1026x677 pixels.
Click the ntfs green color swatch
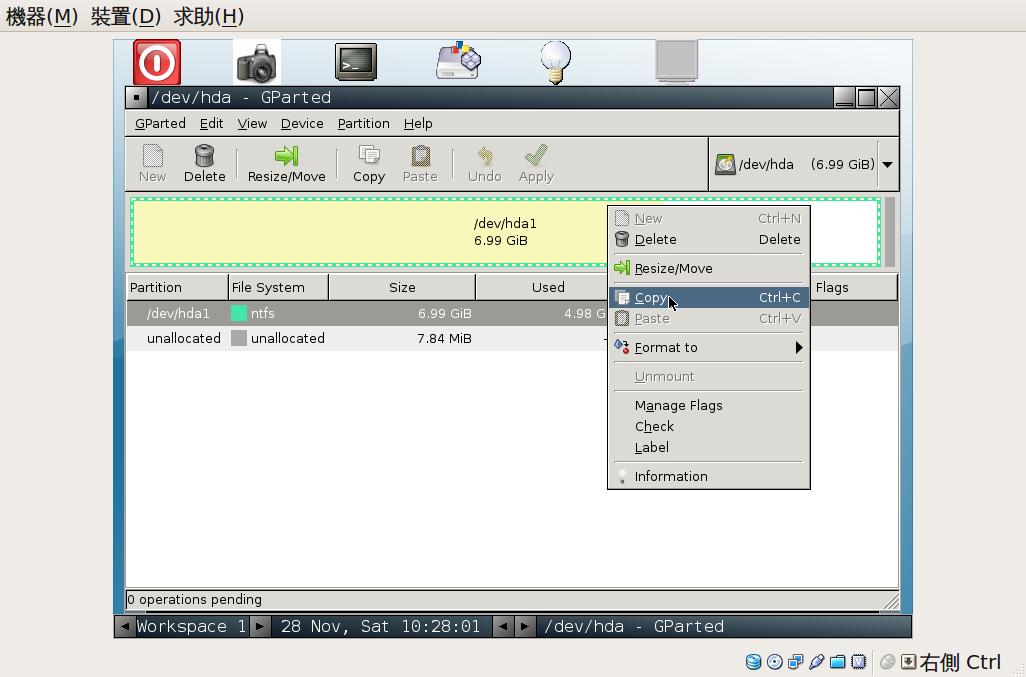click(239, 313)
